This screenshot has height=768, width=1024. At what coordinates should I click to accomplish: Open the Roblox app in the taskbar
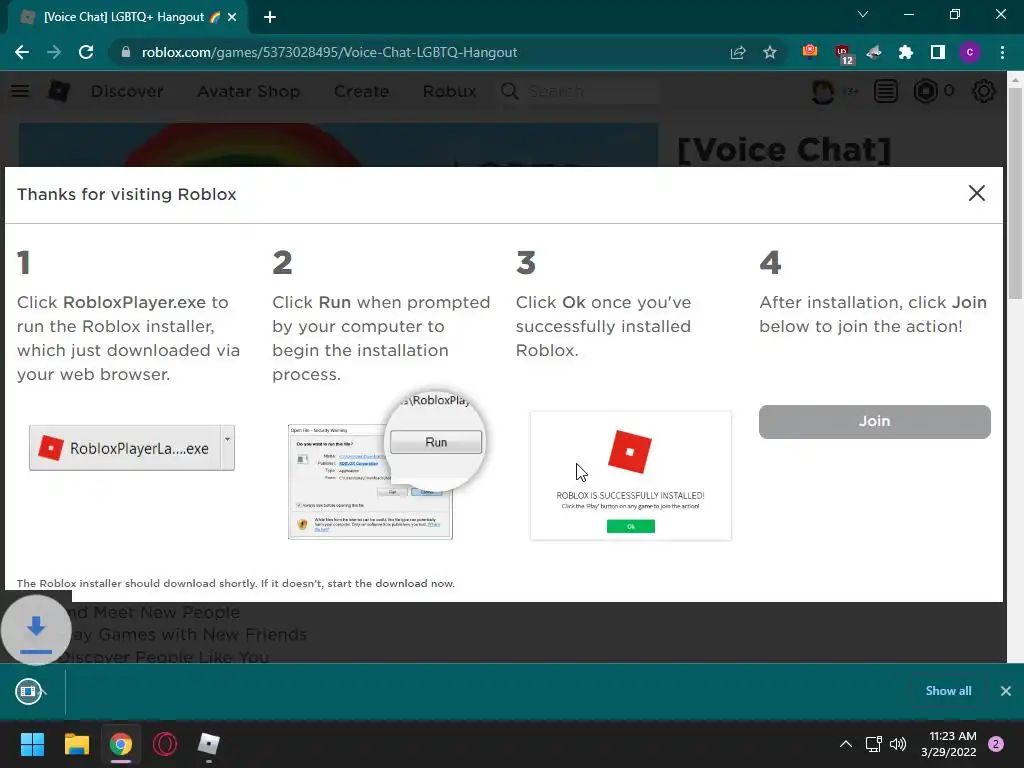point(209,744)
